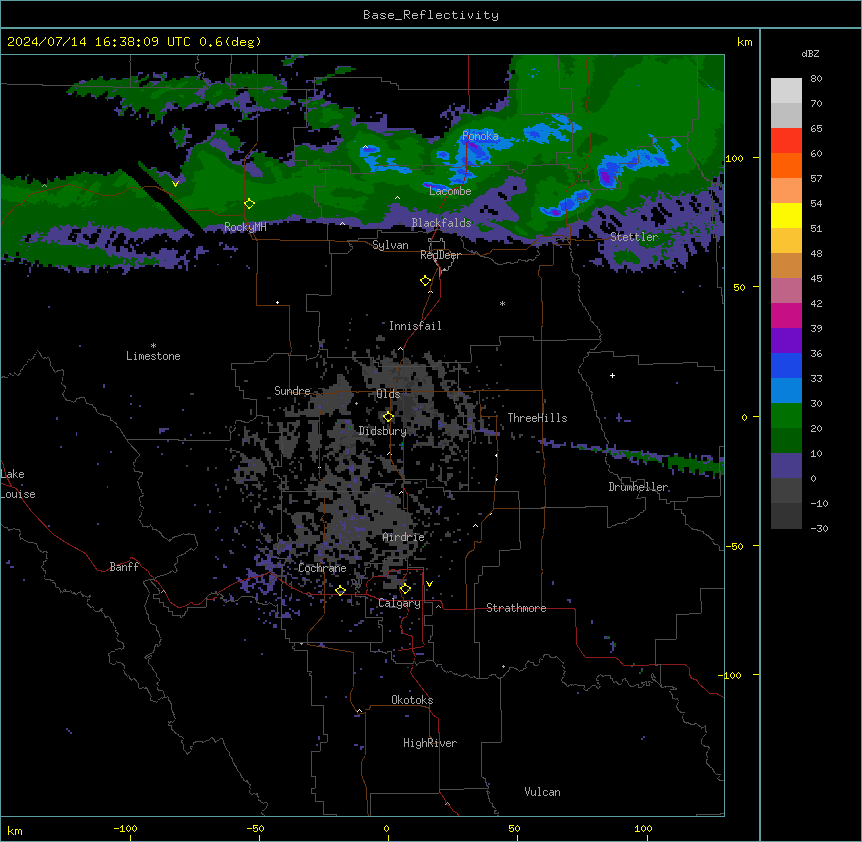Select the yellow diamond marker above Didsbury
The image size is (862, 842).
pos(388,417)
